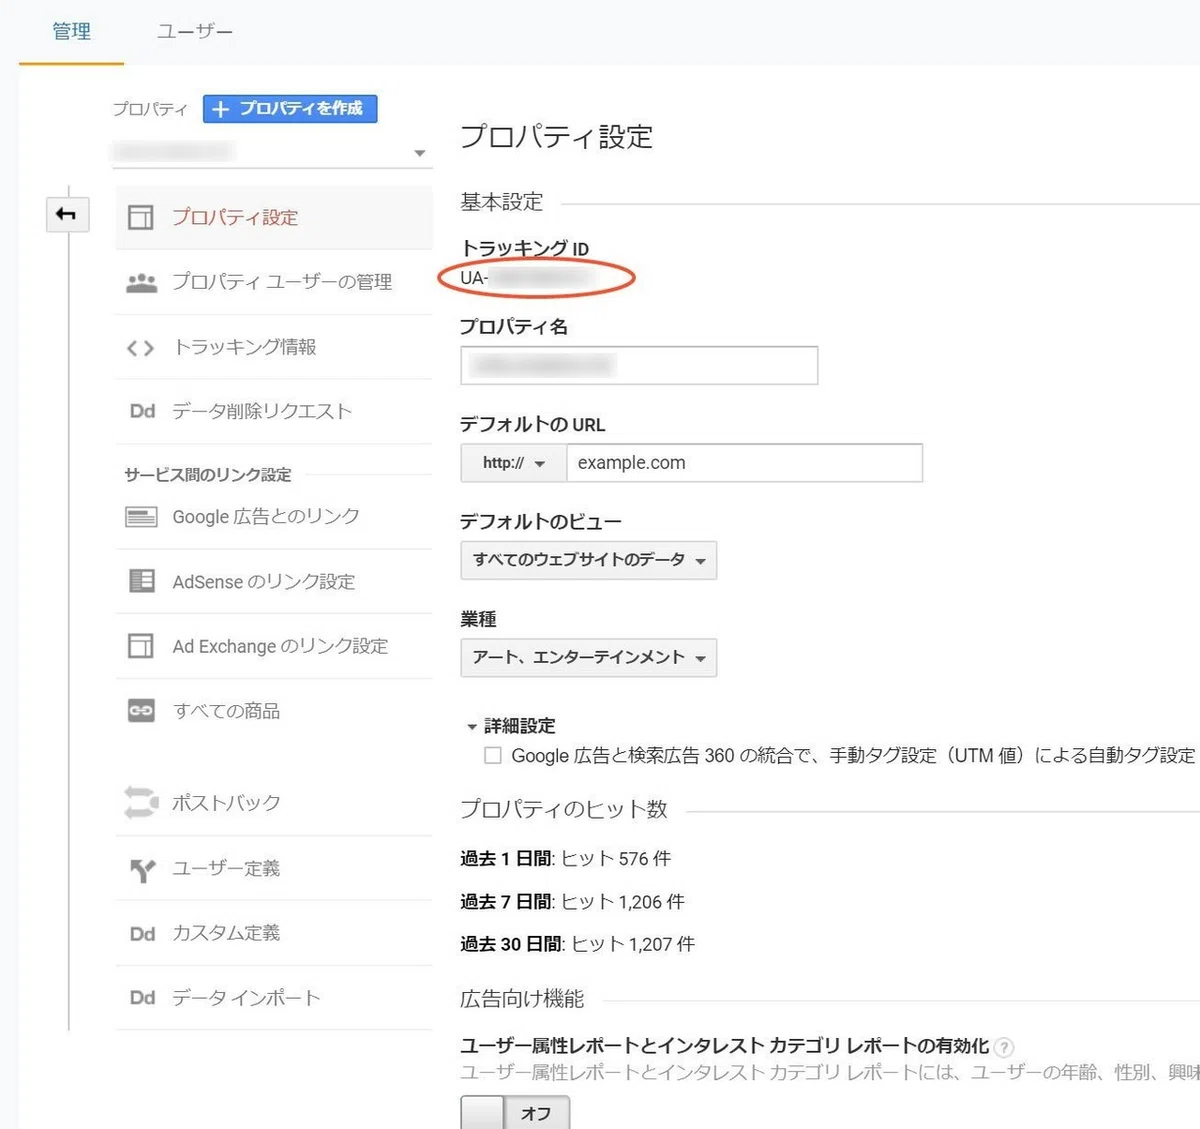Open the property selector dropdown arrow
The image size is (1200, 1129).
point(420,153)
